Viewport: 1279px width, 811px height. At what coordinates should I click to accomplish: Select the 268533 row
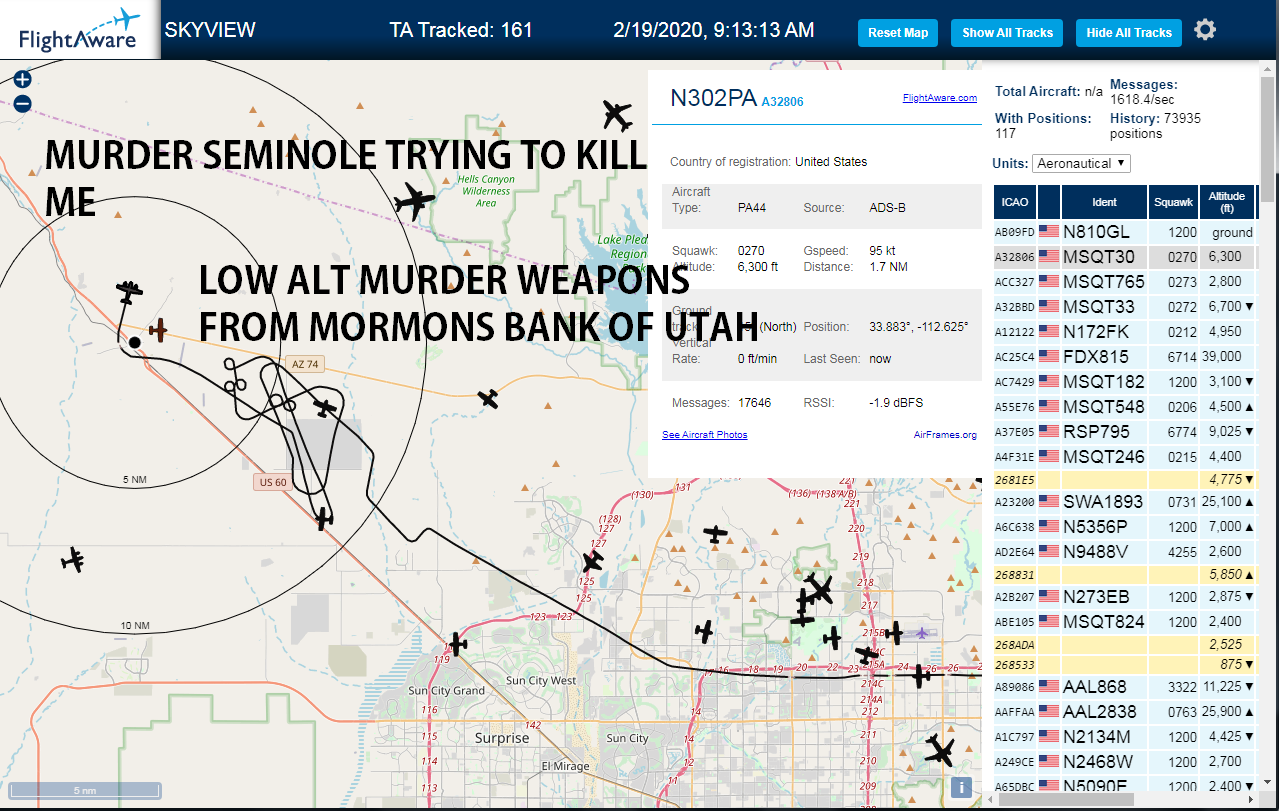tap(1124, 664)
